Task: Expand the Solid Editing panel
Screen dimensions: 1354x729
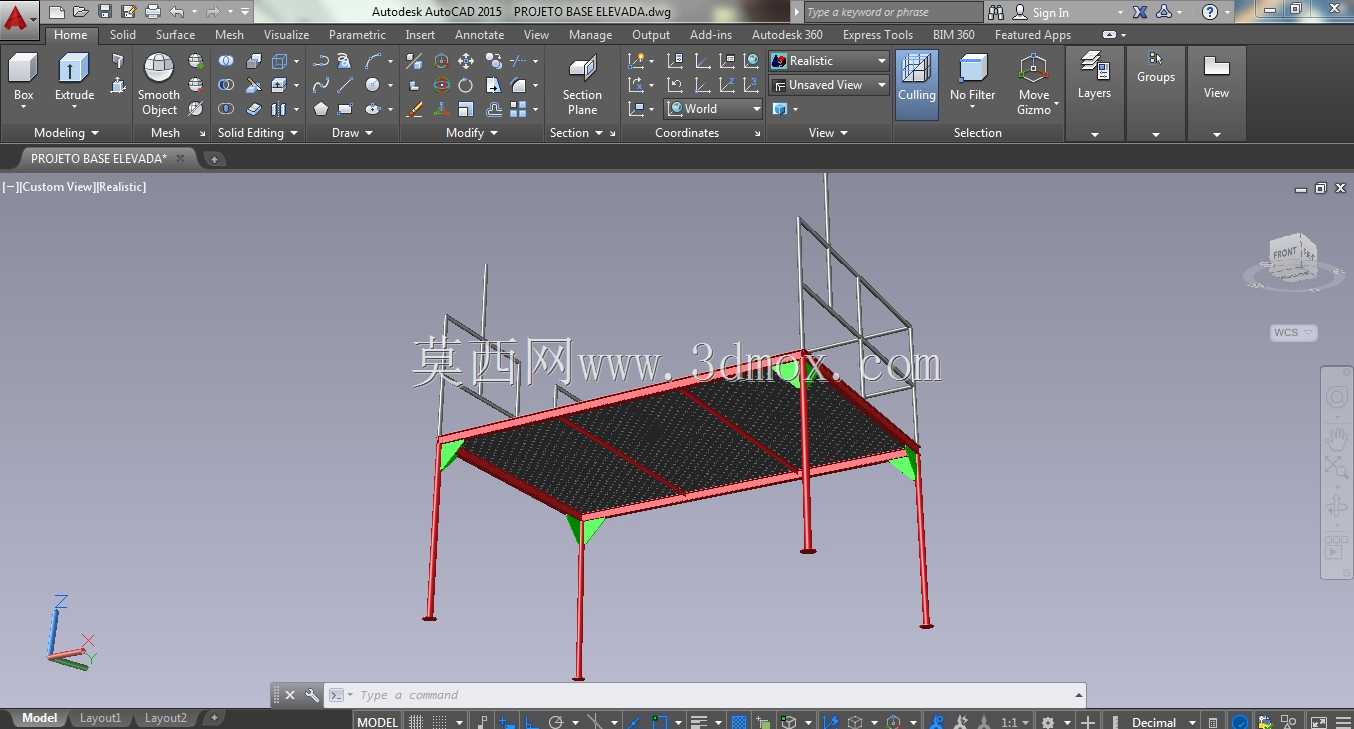Action: (x=258, y=133)
